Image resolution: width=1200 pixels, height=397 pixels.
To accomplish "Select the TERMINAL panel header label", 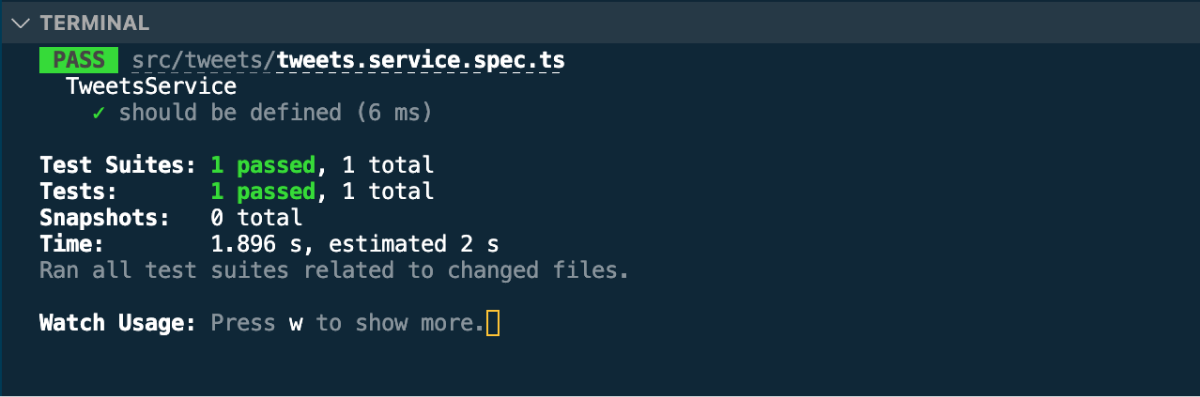I will click(95, 23).
